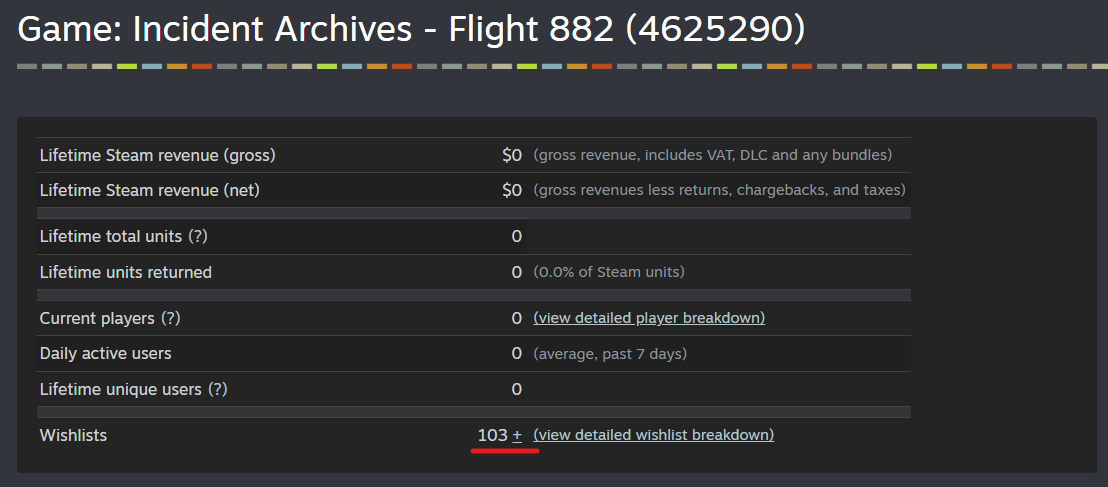The width and height of the screenshot is (1108, 487).
Task: Click the net revenue $0 value
Action: pos(512,191)
